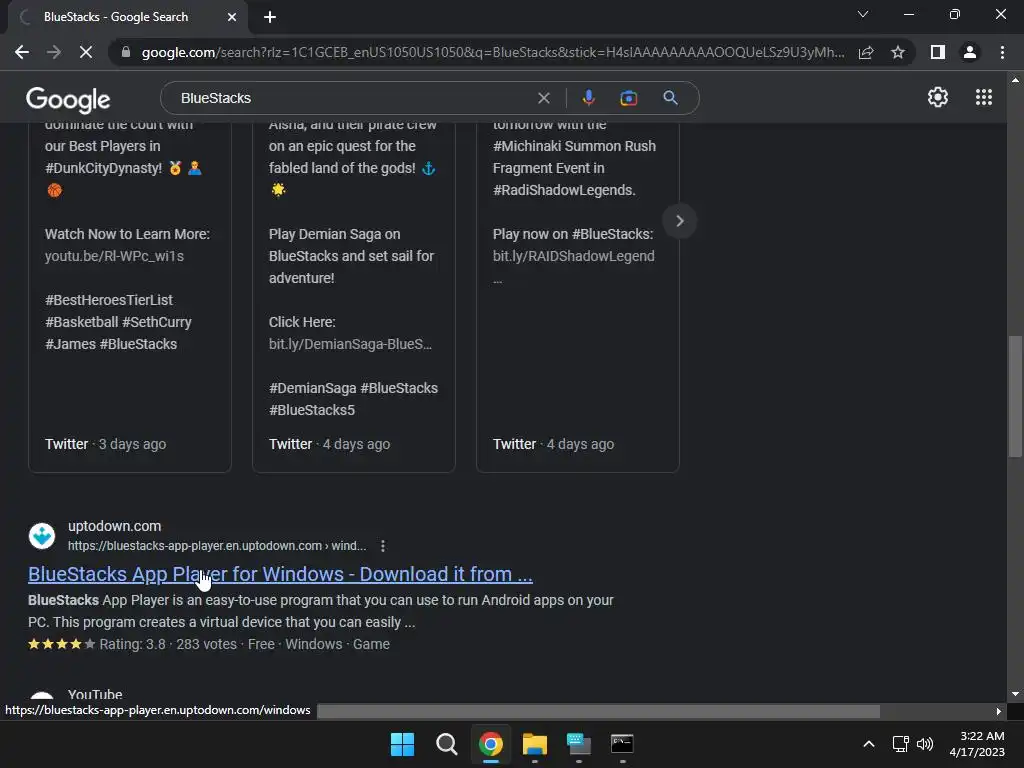Click the forward navigation arrow

click(54, 52)
